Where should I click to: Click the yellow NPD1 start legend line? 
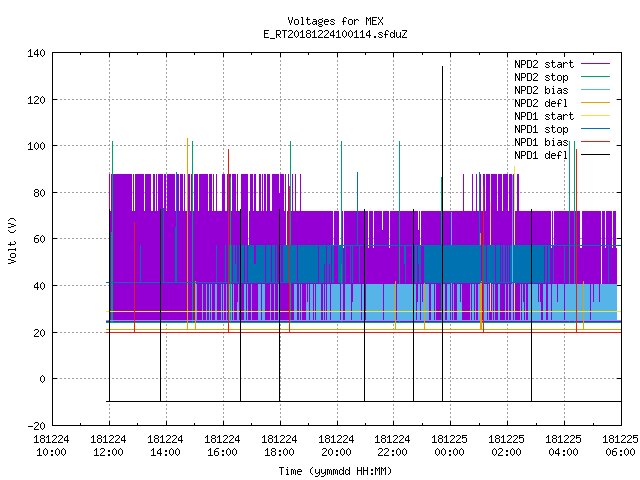pyautogui.click(x=595, y=116)
